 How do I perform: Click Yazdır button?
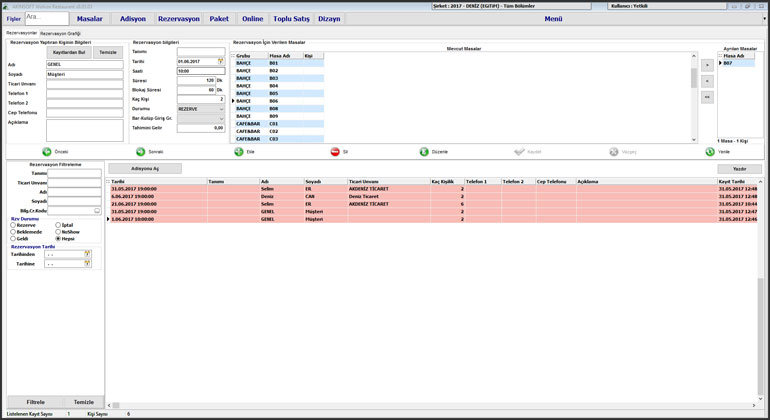tap(740, 168)
